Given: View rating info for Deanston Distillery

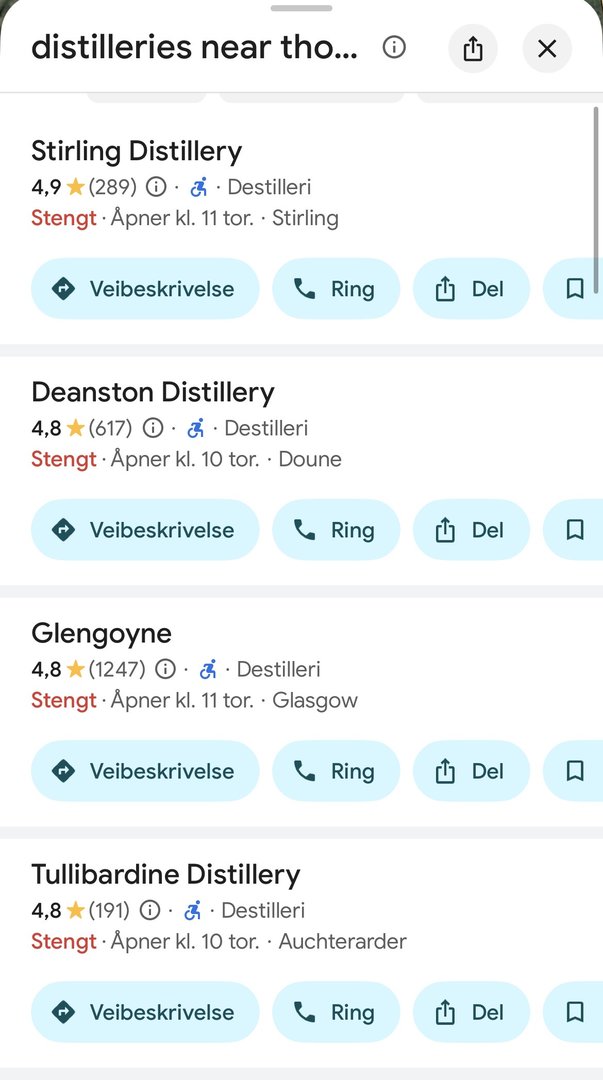Looking at the screenshot, I should (153, 428).
